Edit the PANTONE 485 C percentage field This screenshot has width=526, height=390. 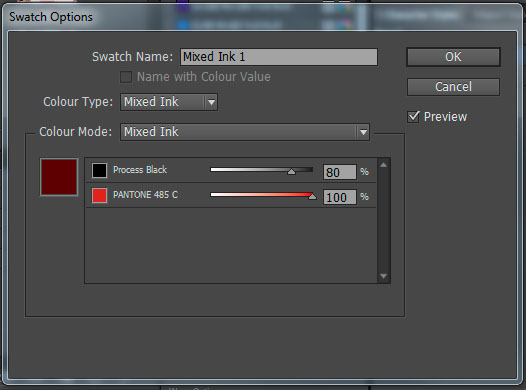[x=339, y=197]
